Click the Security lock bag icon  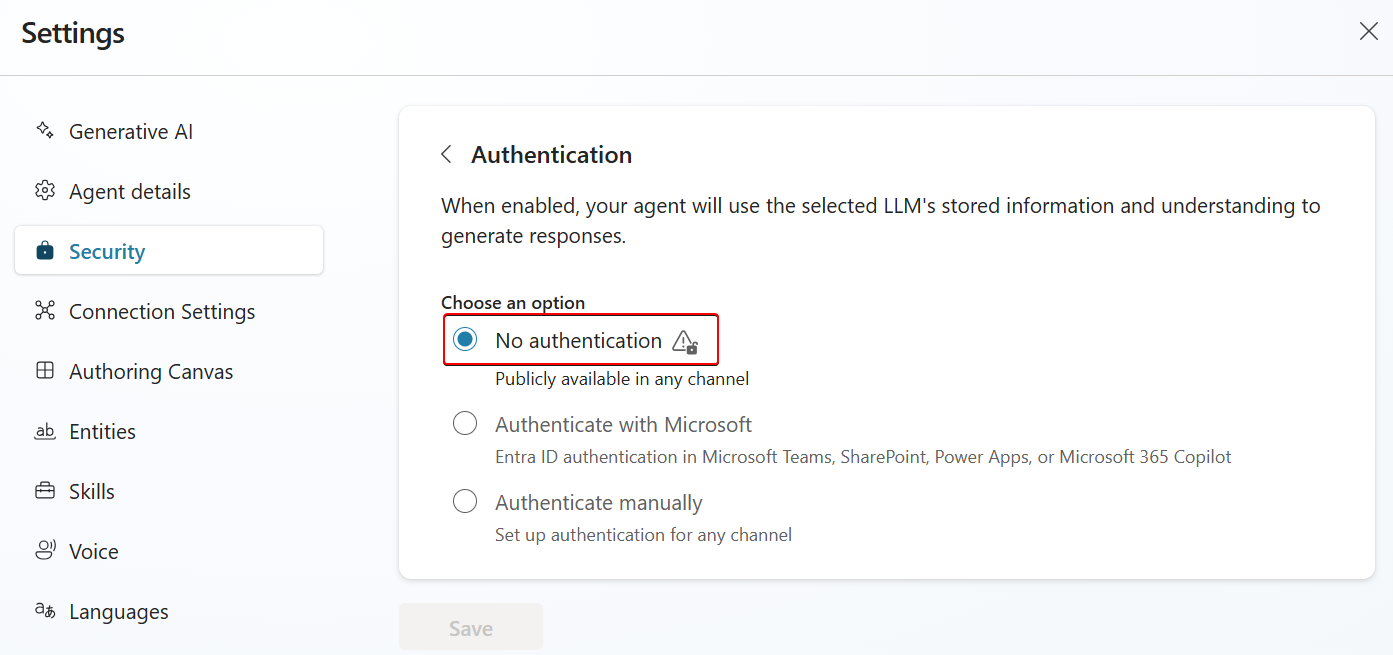(44, 251)
